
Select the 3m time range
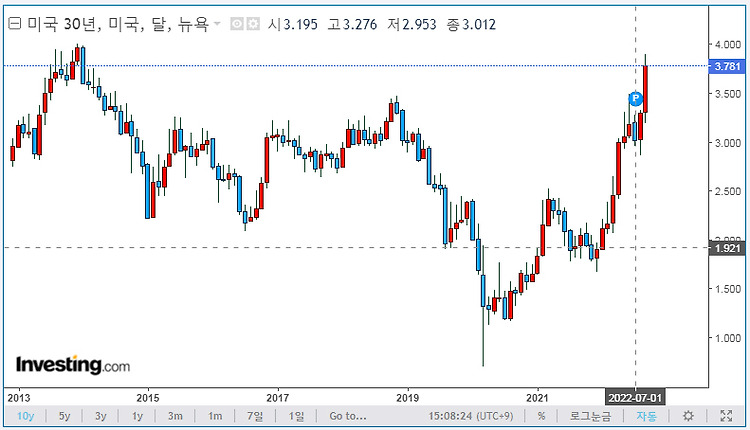tap(175, 416)
